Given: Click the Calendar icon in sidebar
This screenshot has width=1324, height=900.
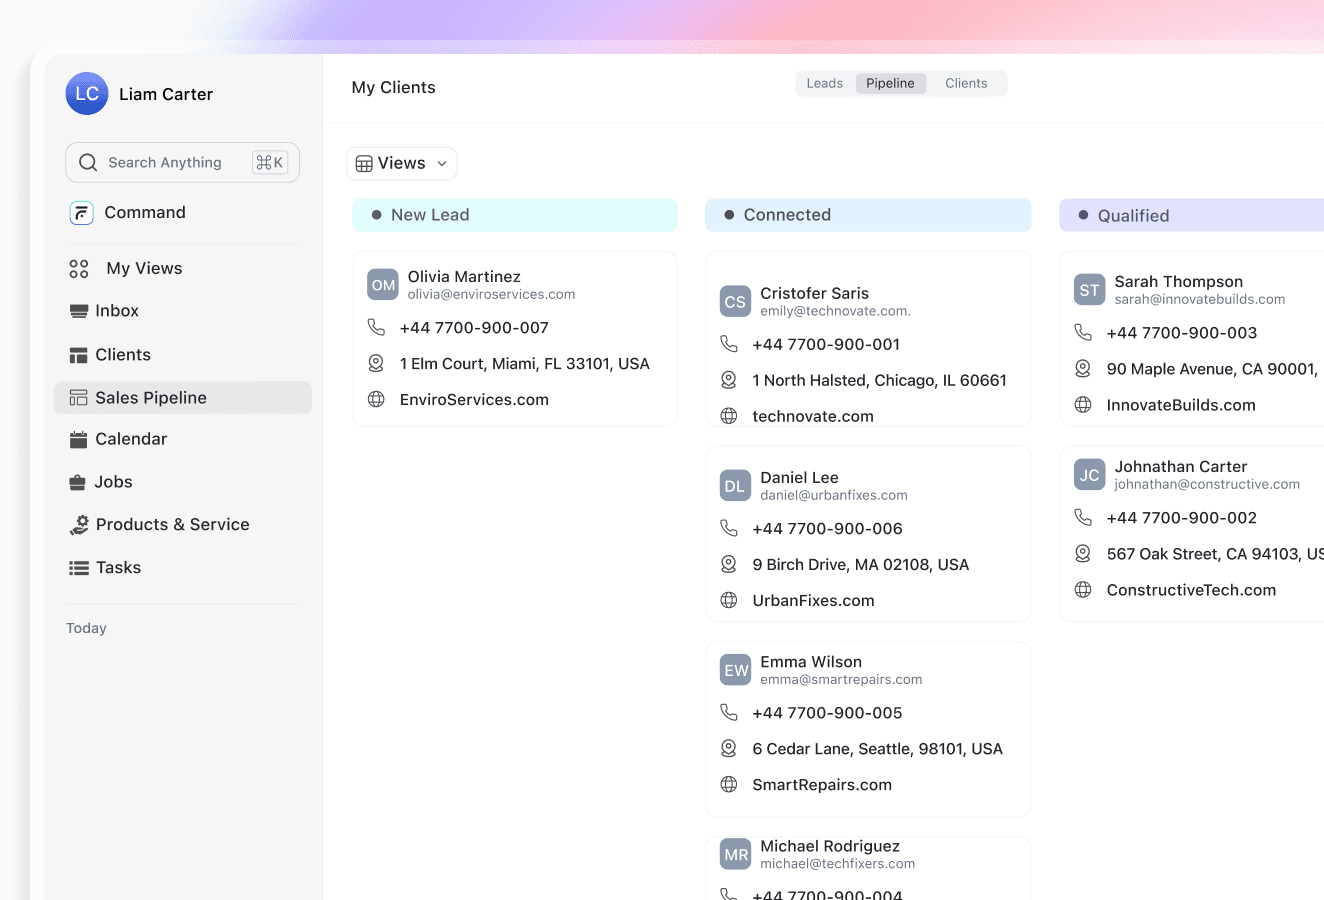Looking at the screenshot, I should [x=79, y=440].
